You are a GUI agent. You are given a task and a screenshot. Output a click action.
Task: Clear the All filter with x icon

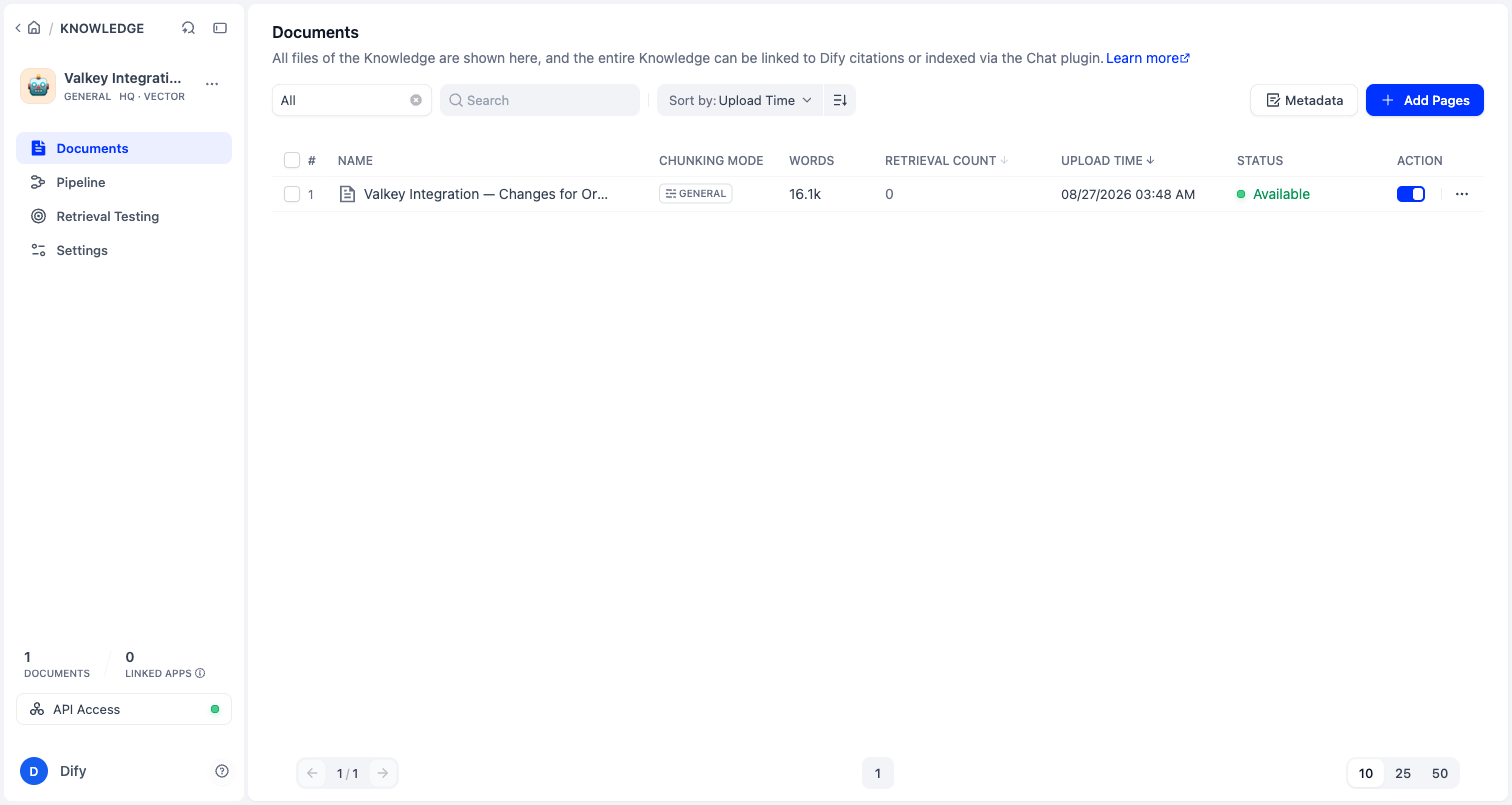tap(416, 100)
